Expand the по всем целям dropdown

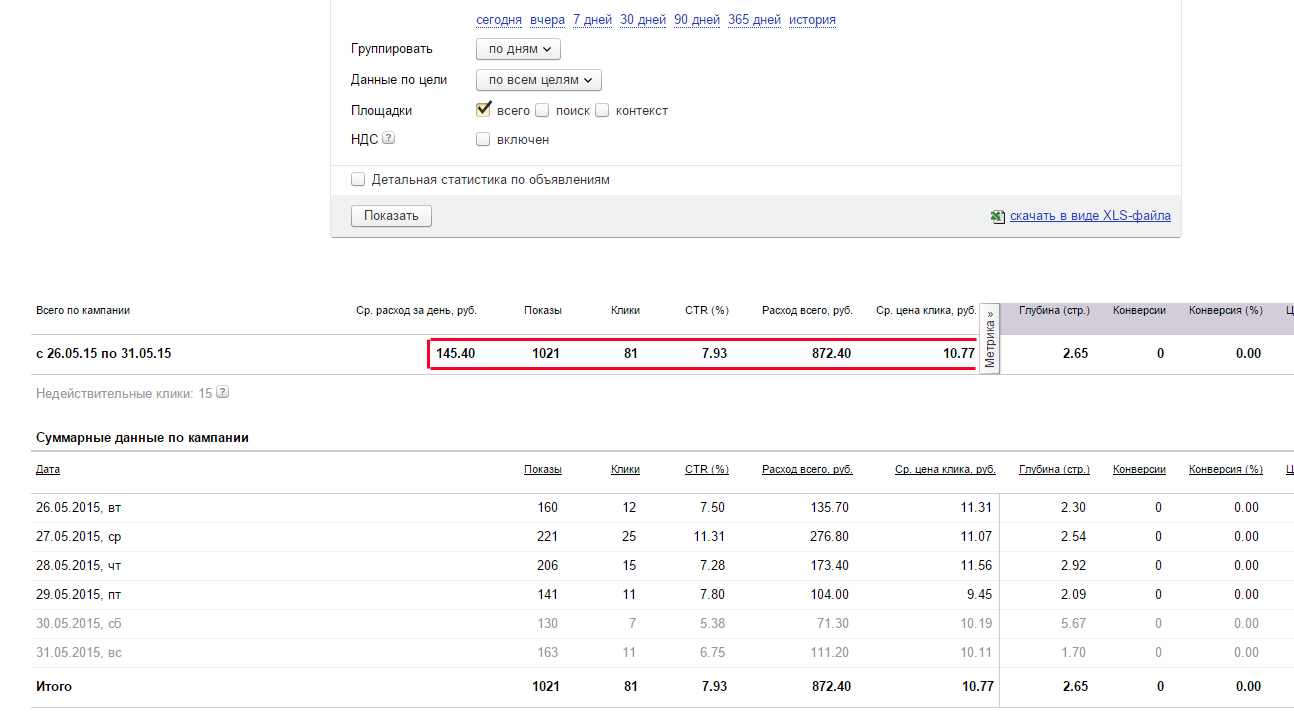539,80
